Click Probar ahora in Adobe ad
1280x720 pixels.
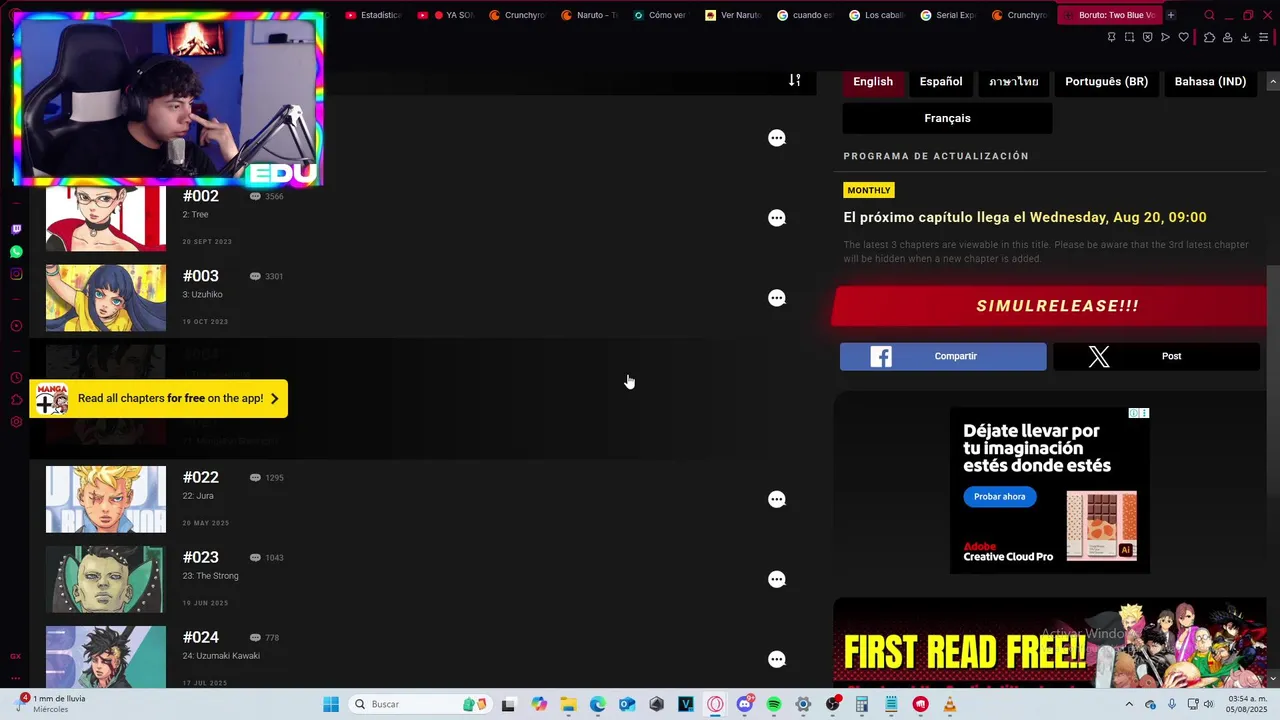(x=1000, y=497)
